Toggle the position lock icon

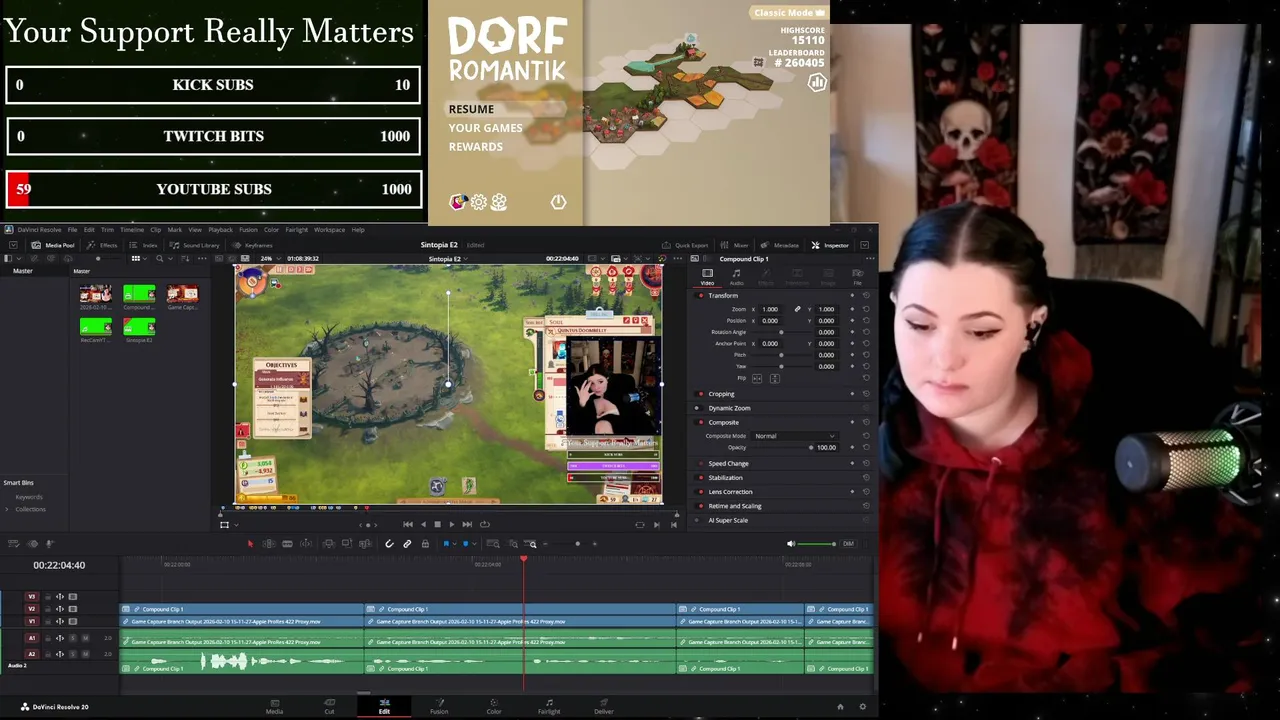(x=425, y=543)
